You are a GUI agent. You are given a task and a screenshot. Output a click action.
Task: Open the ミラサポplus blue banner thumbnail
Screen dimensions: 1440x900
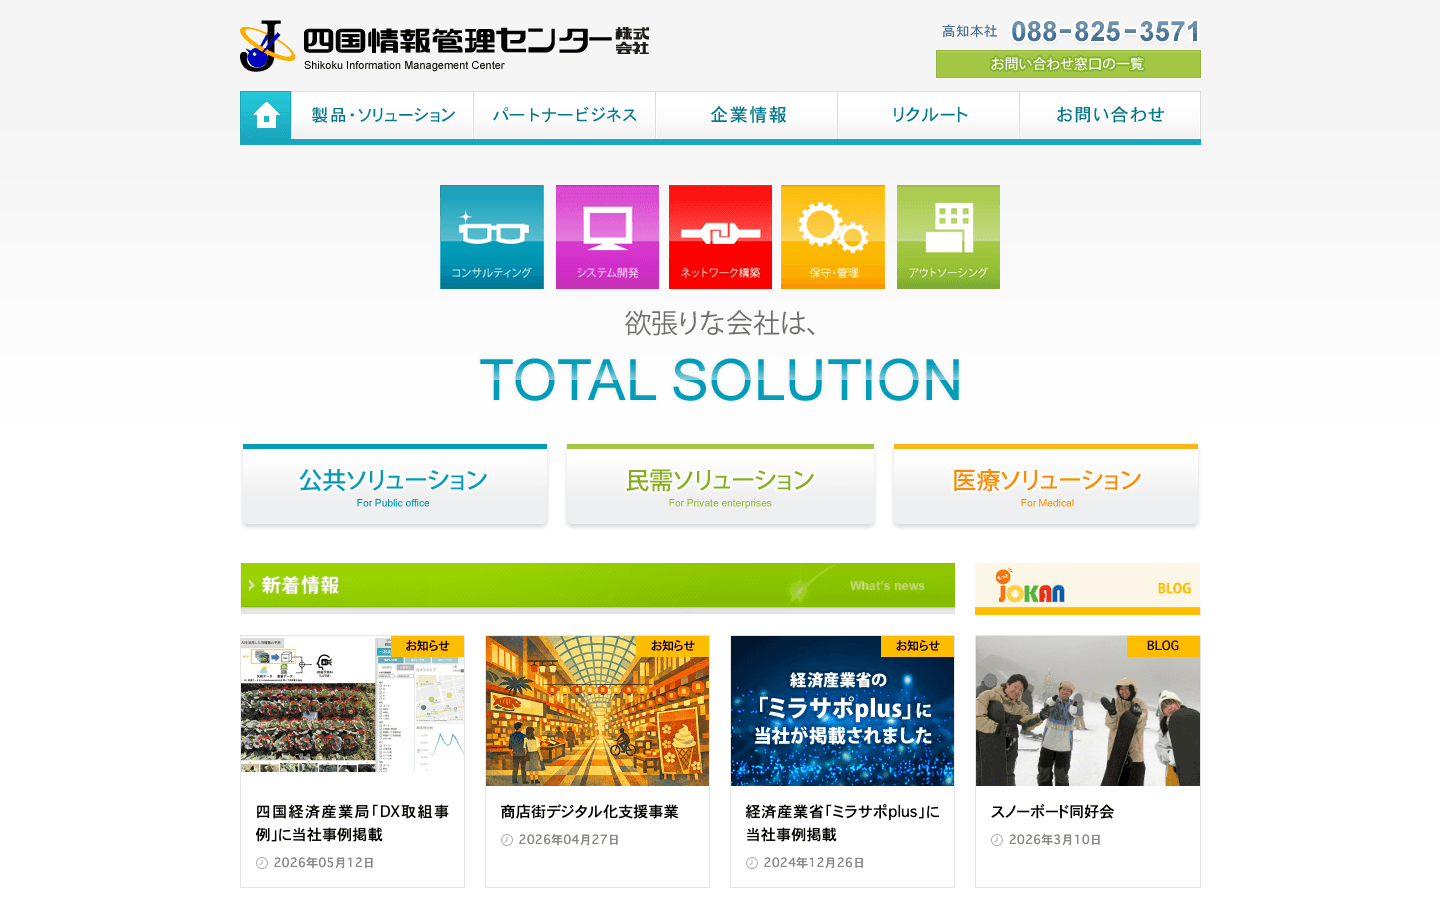point(842,711)
